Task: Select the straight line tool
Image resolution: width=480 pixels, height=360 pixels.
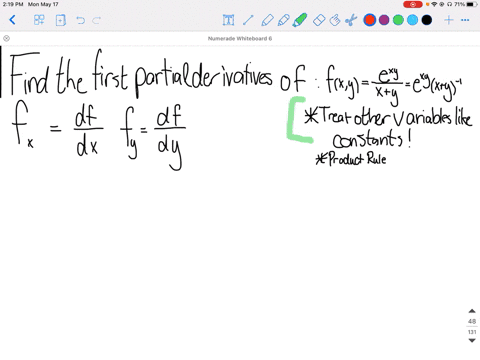Action: [248, 20]
